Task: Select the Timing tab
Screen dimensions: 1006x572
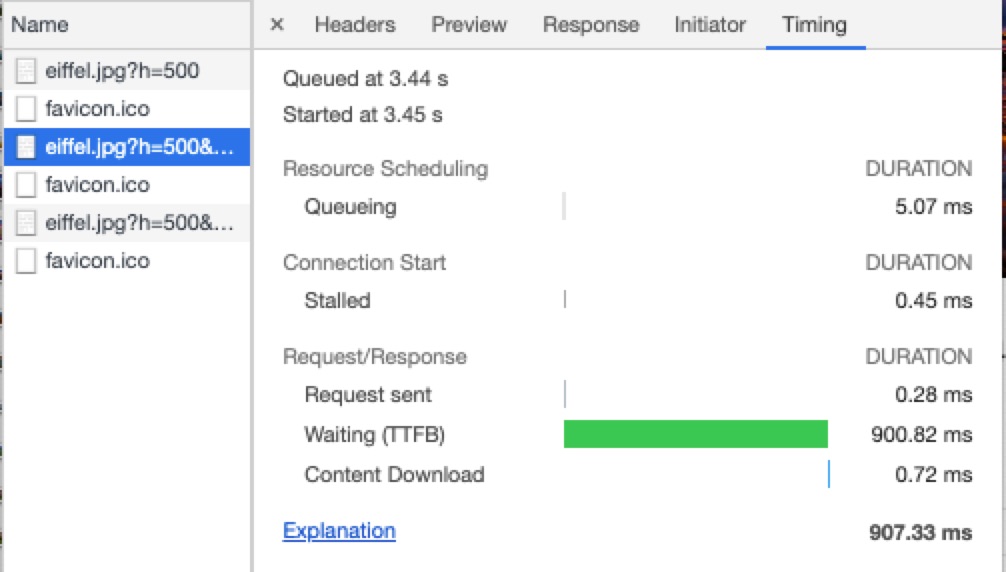Action: point(814,25)
